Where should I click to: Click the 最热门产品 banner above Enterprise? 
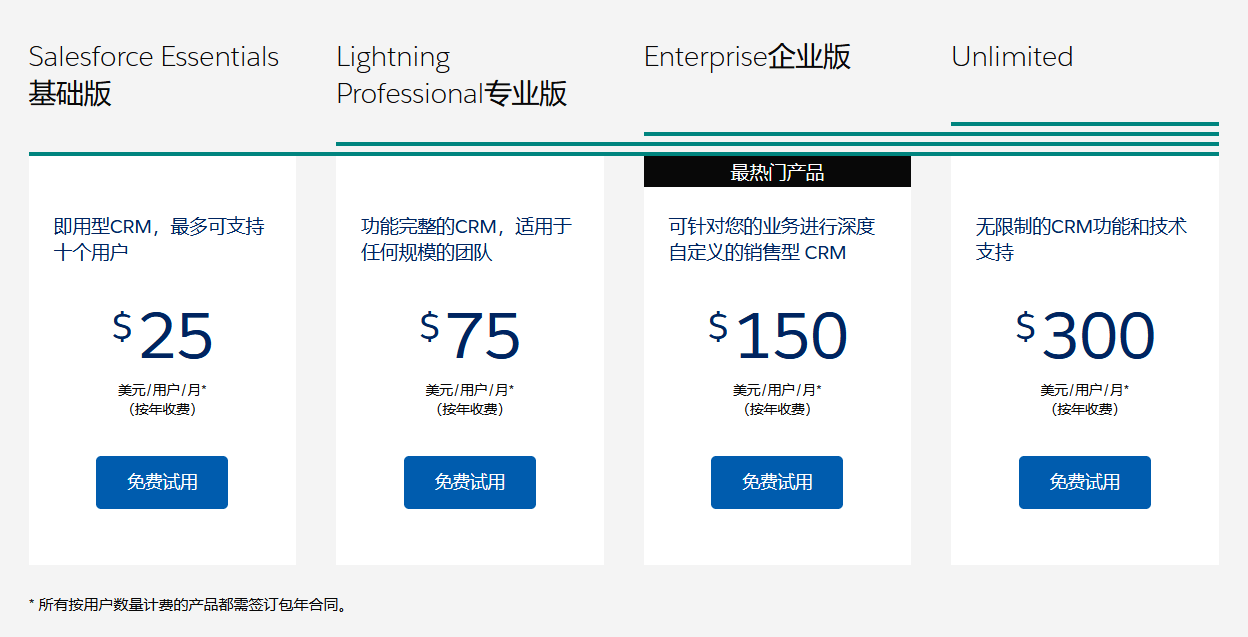(776, 171)
